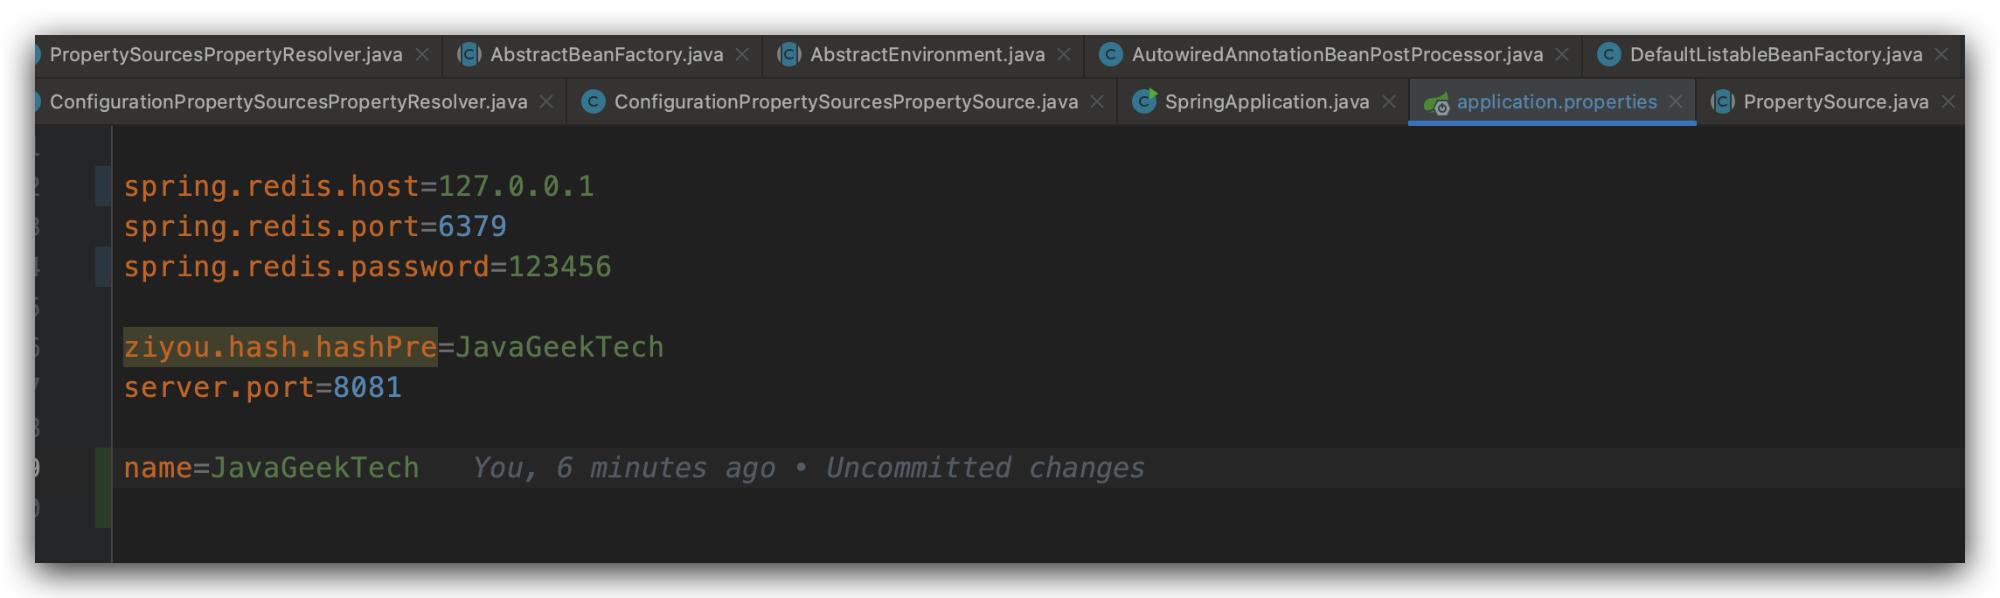Click the AbstractEnvironment.java file icon

pos(789,55)
